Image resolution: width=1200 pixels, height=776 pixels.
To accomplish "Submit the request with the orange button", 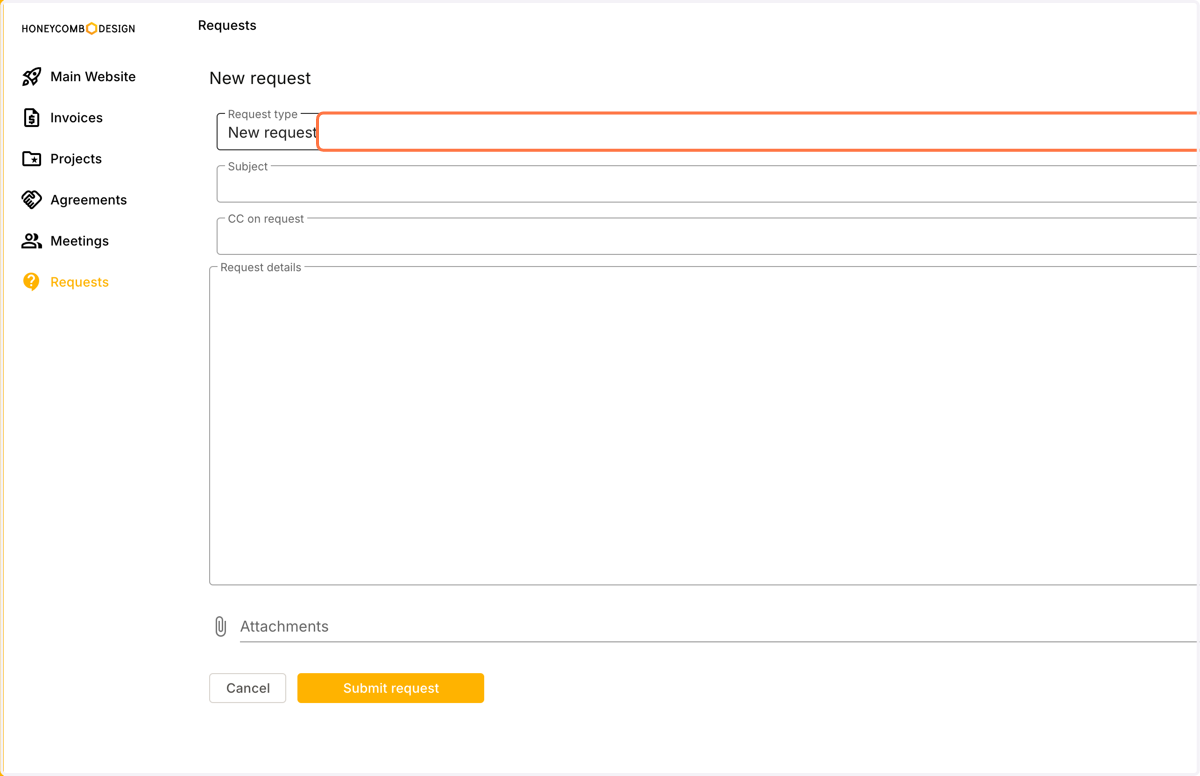I will [391, 688].
